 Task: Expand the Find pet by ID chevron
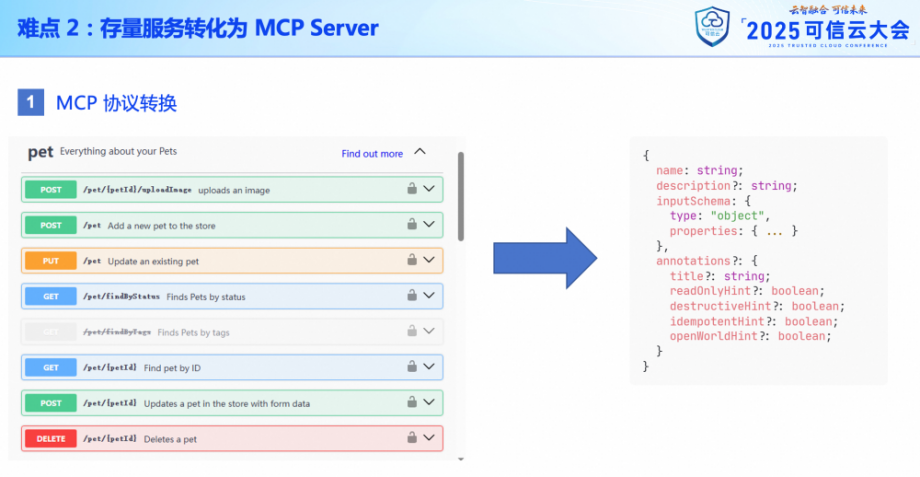tap(429, 367)
